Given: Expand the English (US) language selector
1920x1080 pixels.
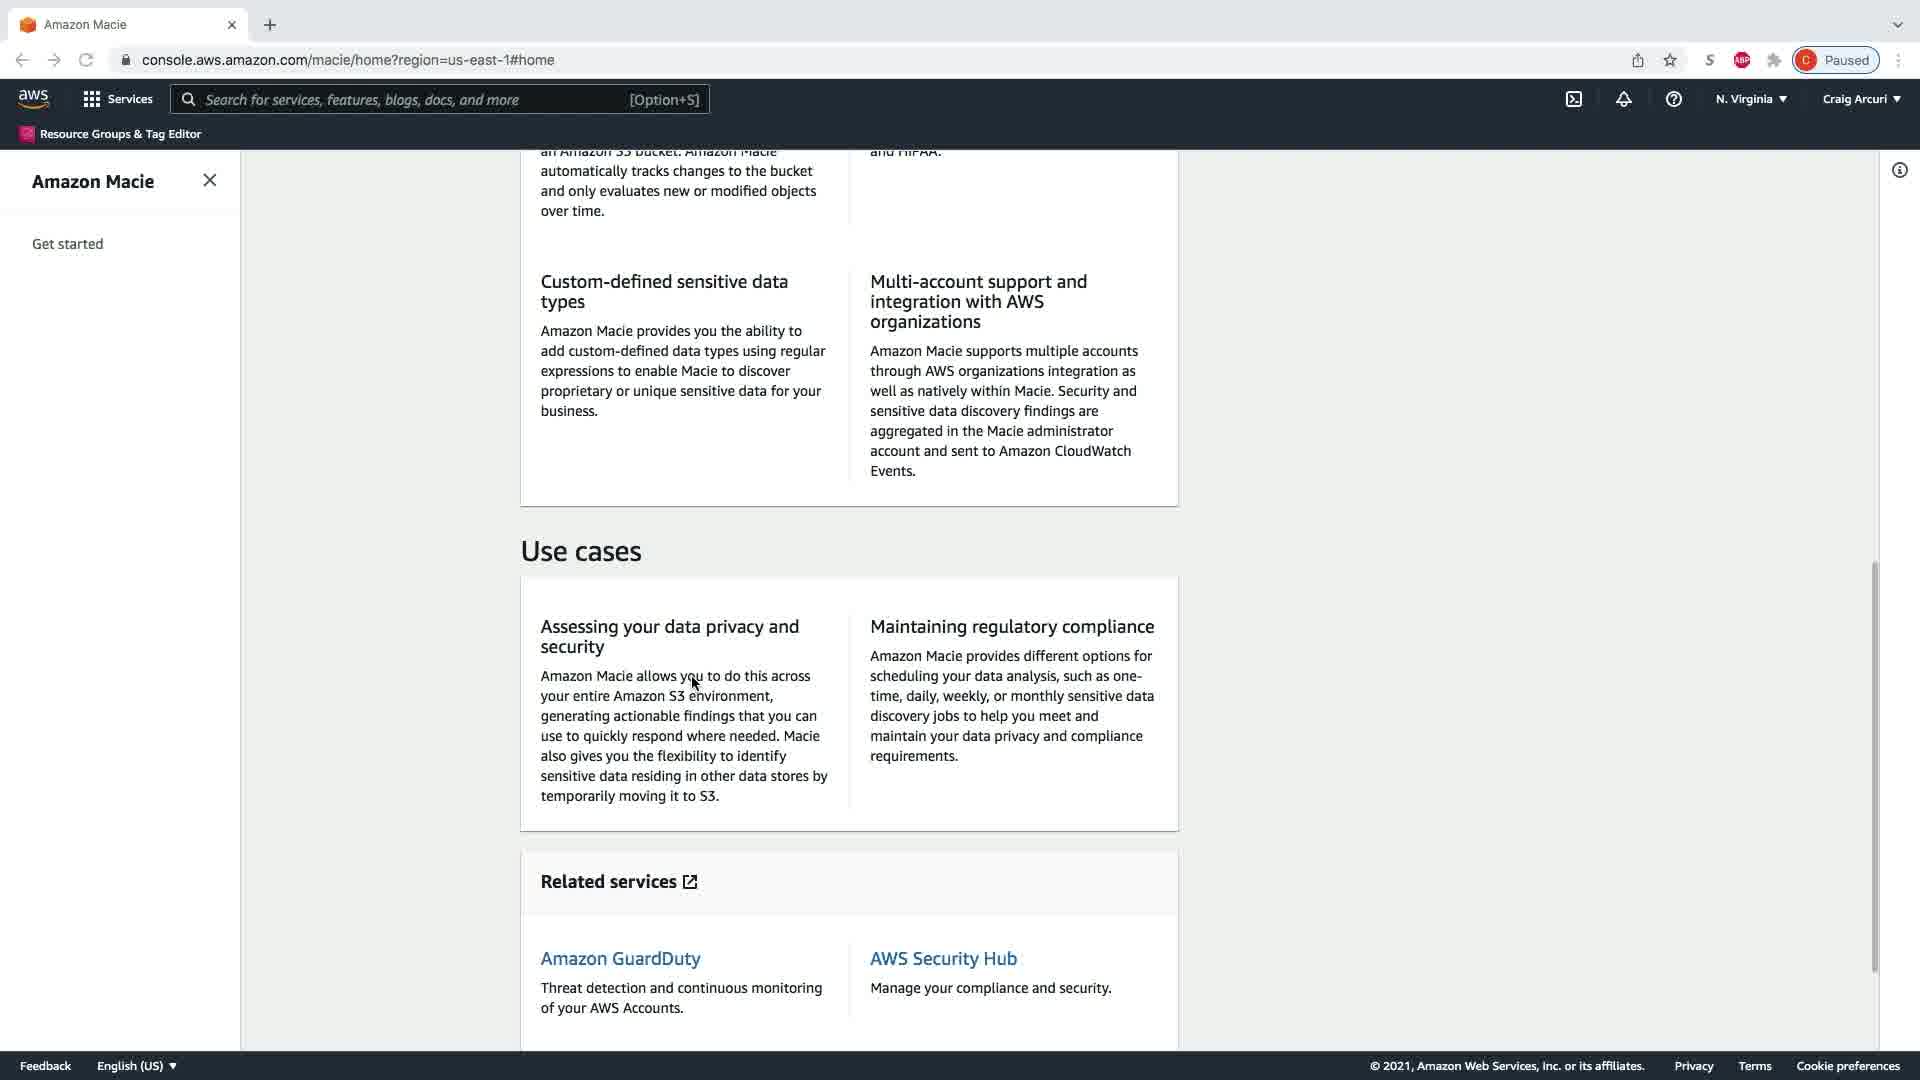Looking at the screenshot, I should (x=137, y=1066).
